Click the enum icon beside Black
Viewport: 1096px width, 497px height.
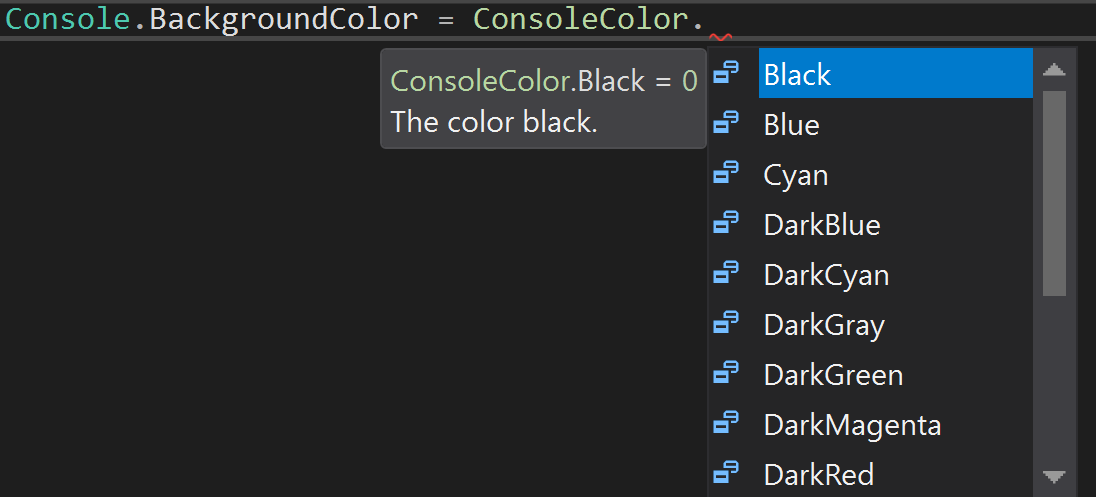(x=726, y=73)
